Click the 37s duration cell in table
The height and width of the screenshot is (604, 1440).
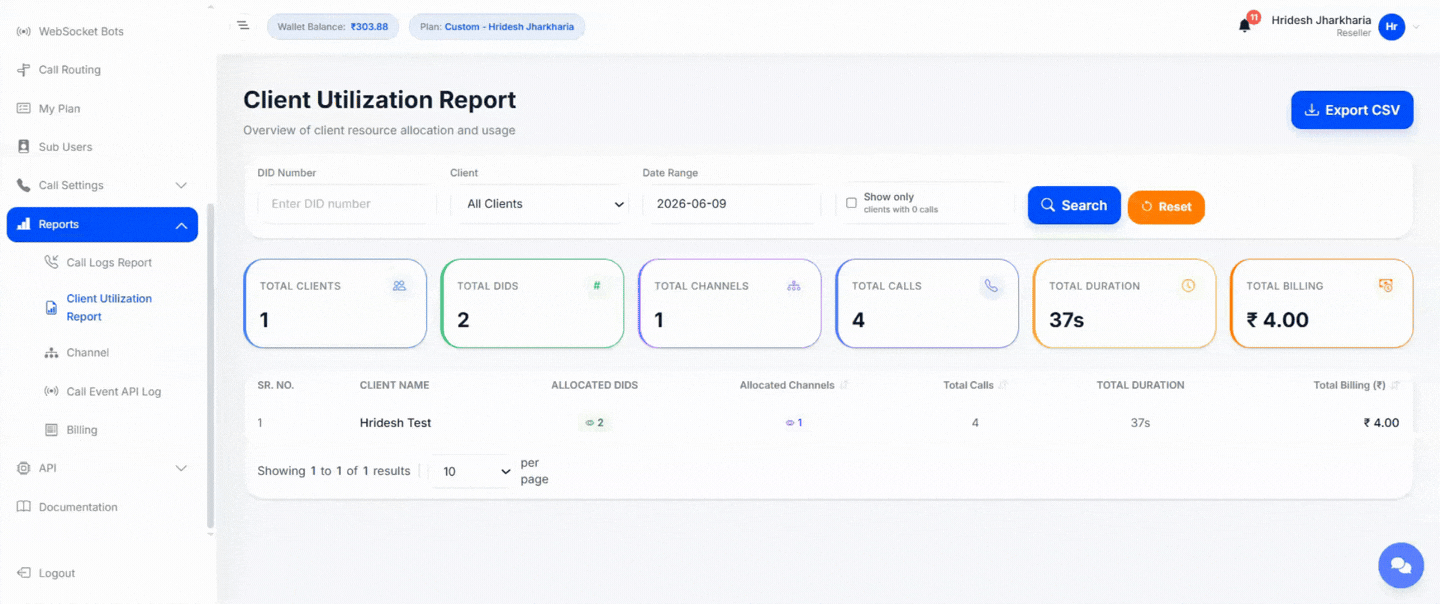[1140, 423]
